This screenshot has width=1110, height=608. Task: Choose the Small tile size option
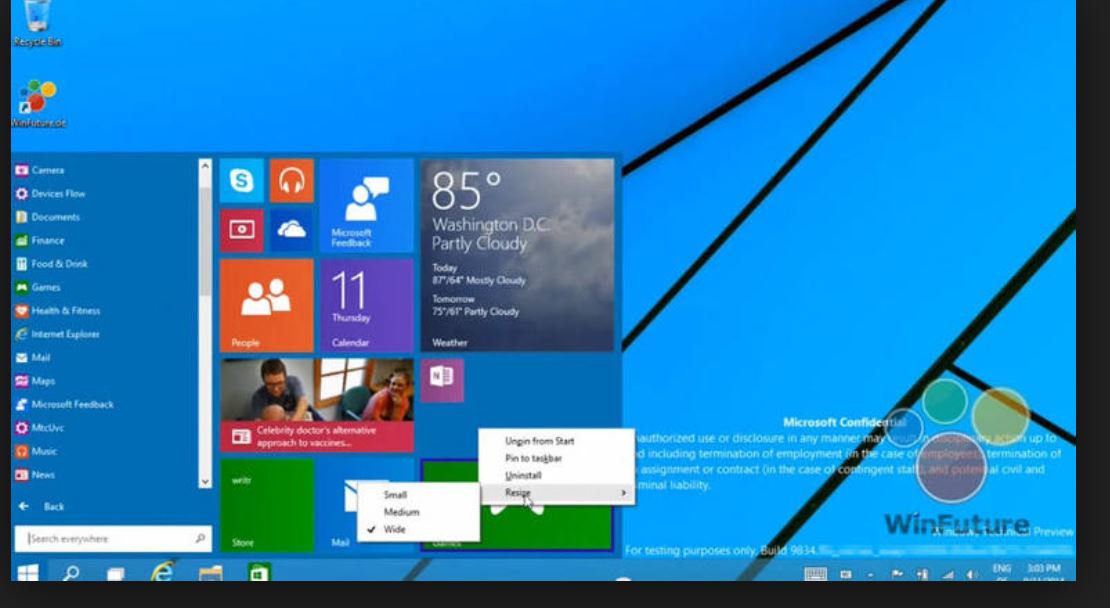click(395, 495)
